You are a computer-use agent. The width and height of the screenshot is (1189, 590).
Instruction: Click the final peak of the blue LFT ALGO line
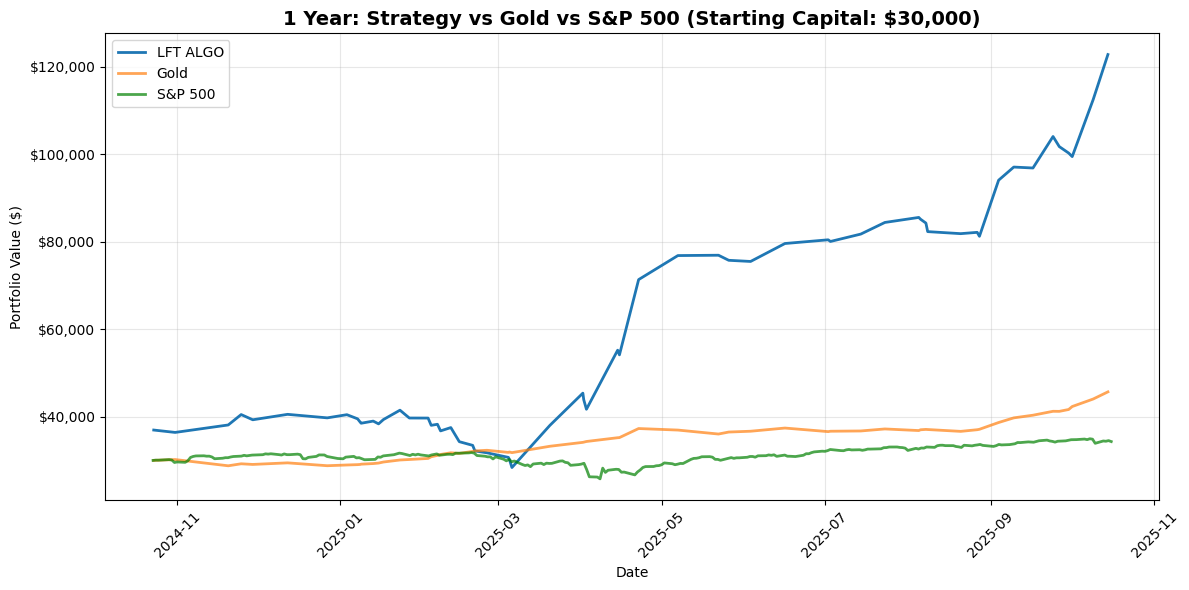click(1107, 54)
